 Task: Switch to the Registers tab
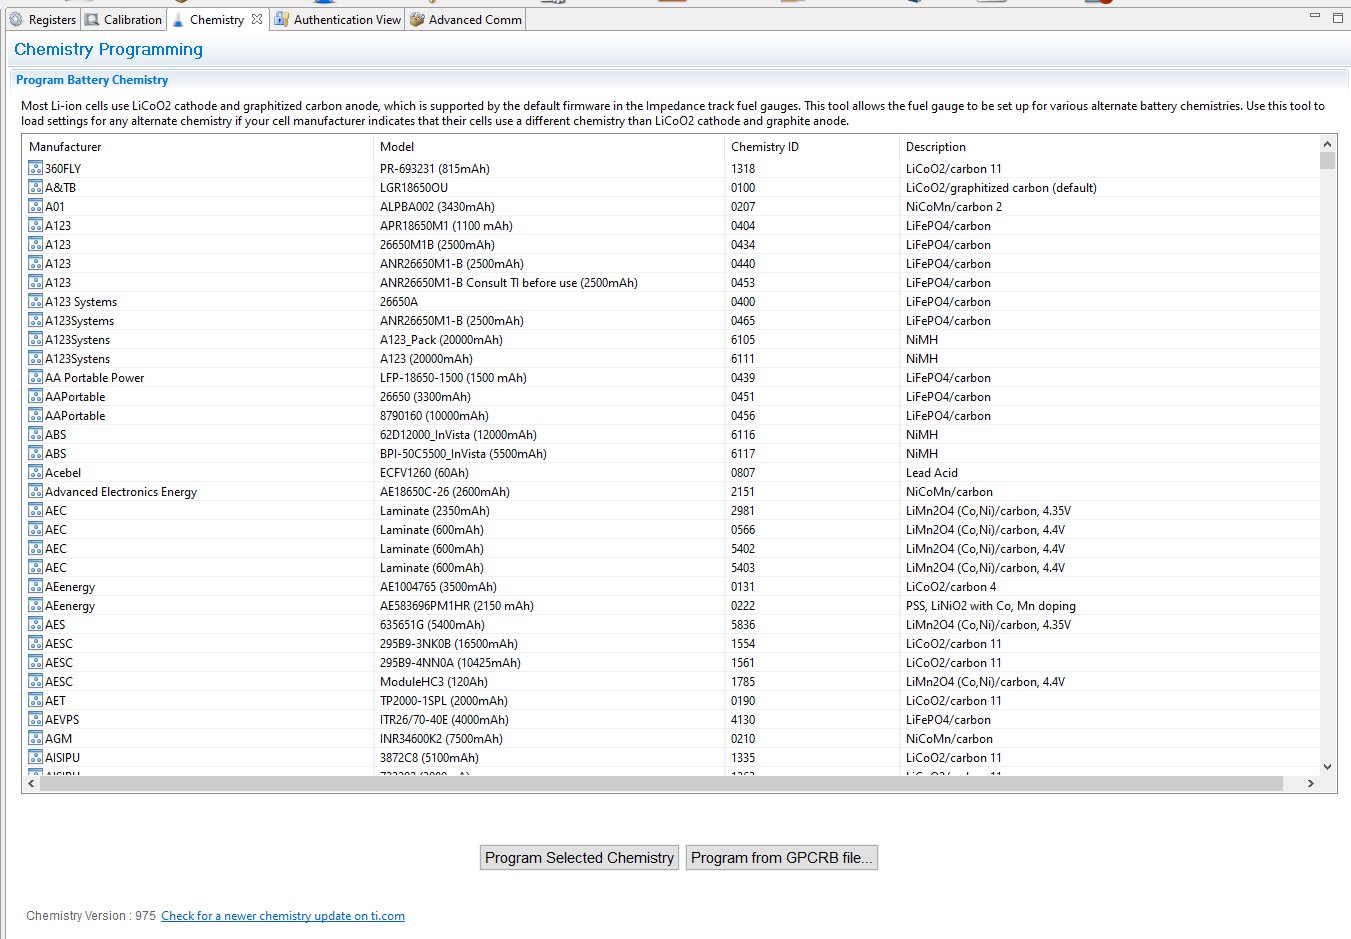49,18
